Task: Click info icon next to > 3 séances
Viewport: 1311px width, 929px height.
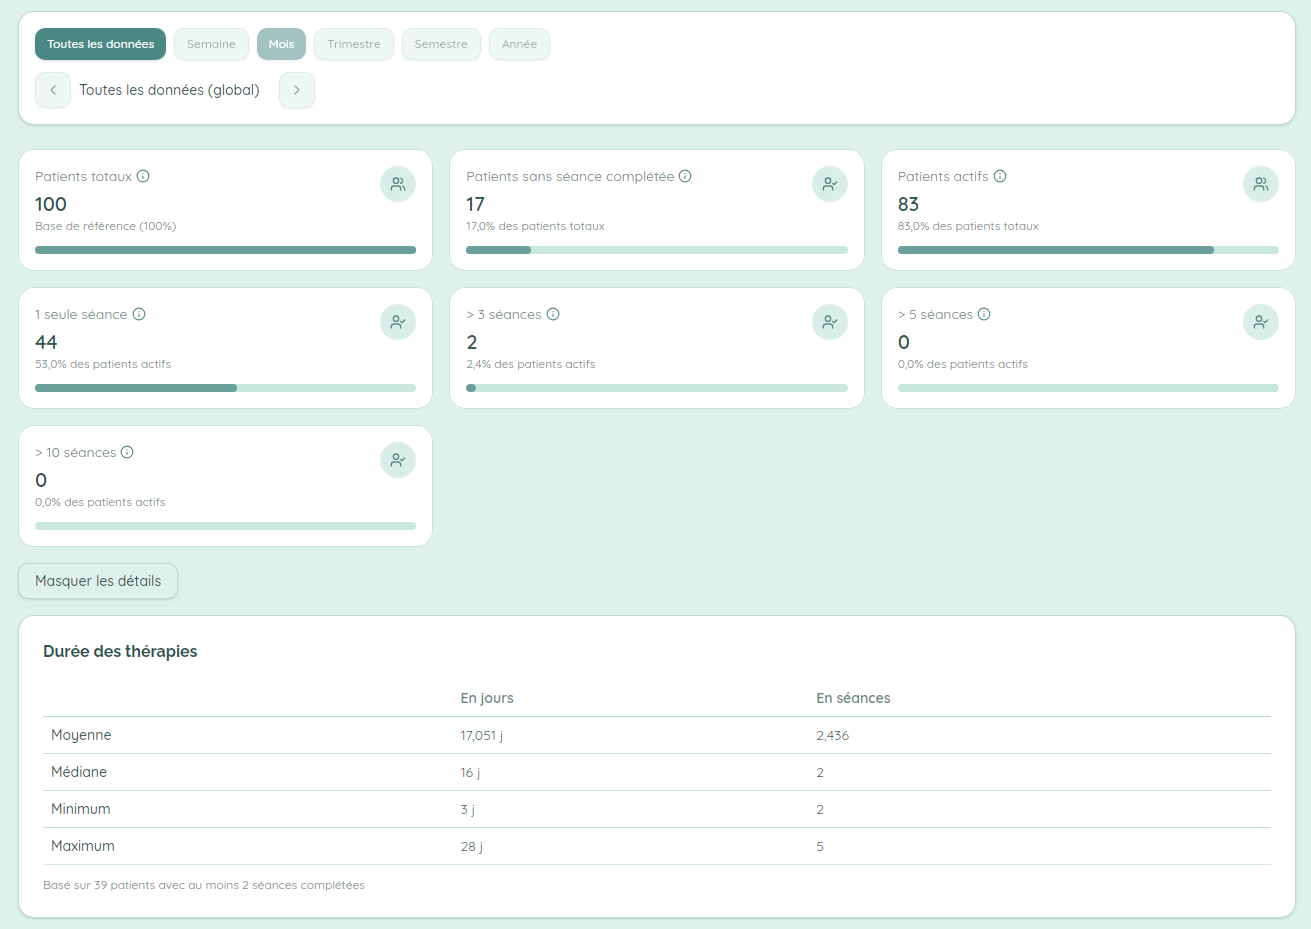Action: [x=553, y=314]
